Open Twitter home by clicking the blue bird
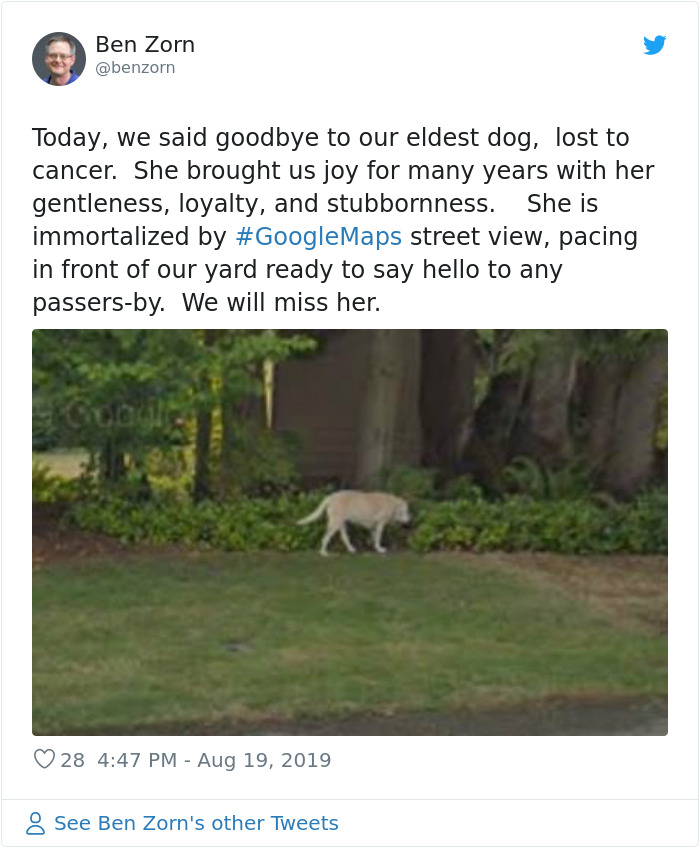Image resolution: width=700 pixels, height=848 pixels. [656, 45]
